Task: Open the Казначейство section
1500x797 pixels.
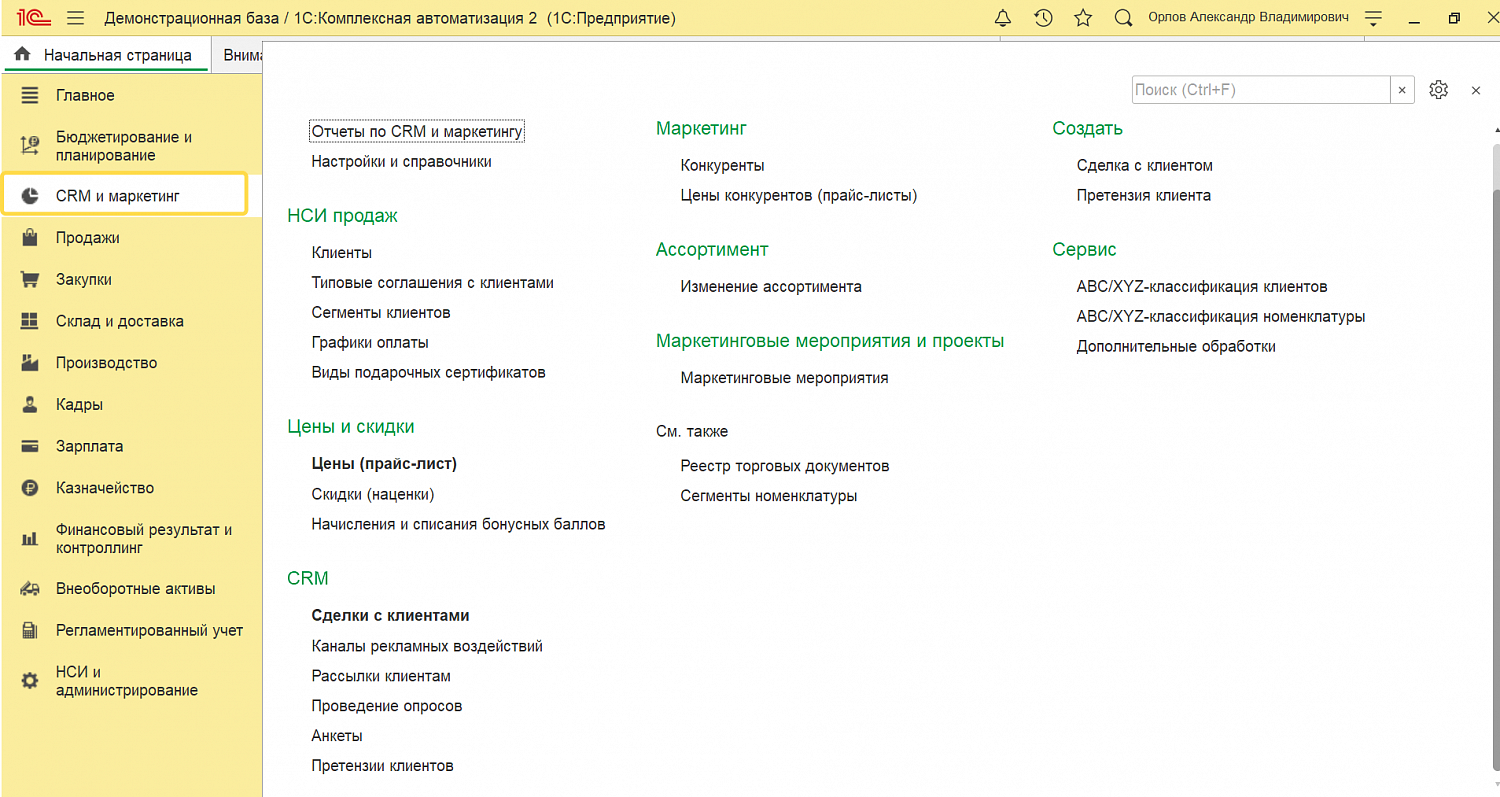Action: 105,489
